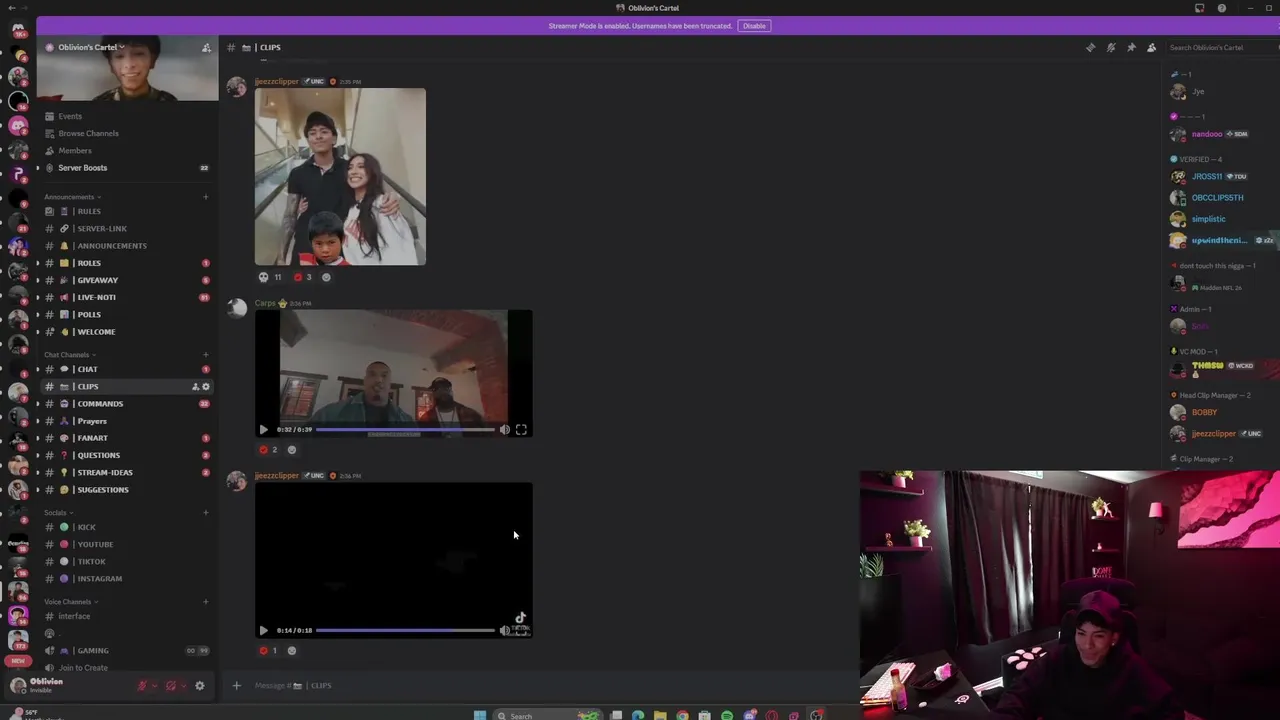Toggle the member list icon
The height and width of the screenshot is (720, 1280).
1151,47
